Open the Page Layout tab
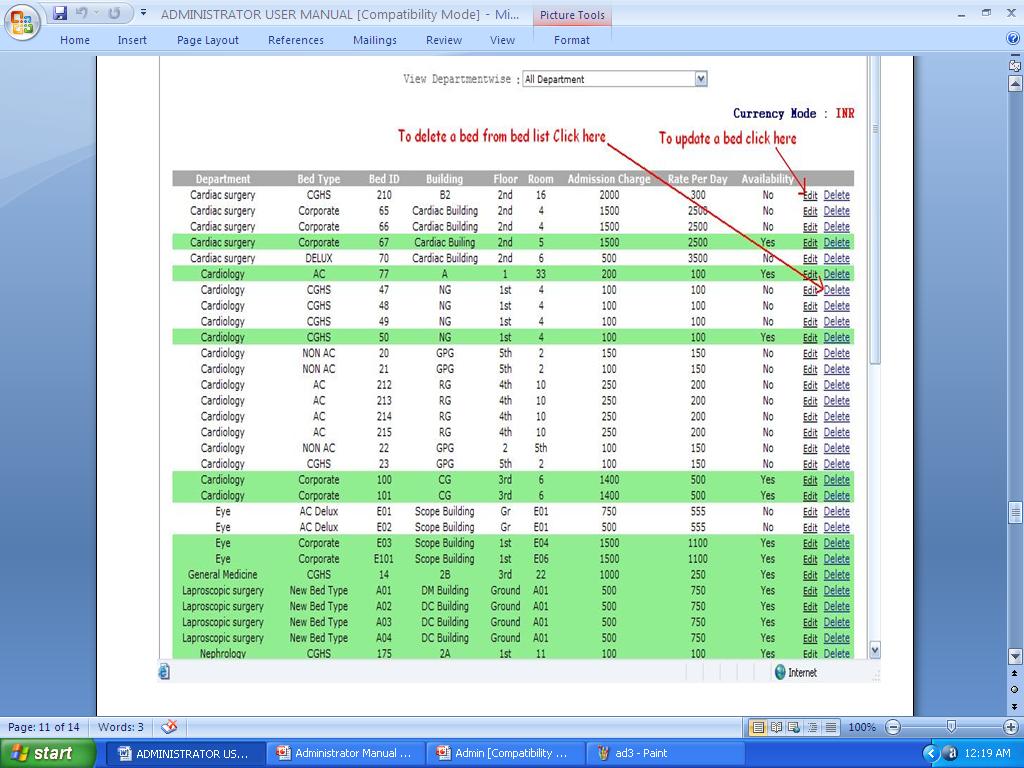 point(208,40)
